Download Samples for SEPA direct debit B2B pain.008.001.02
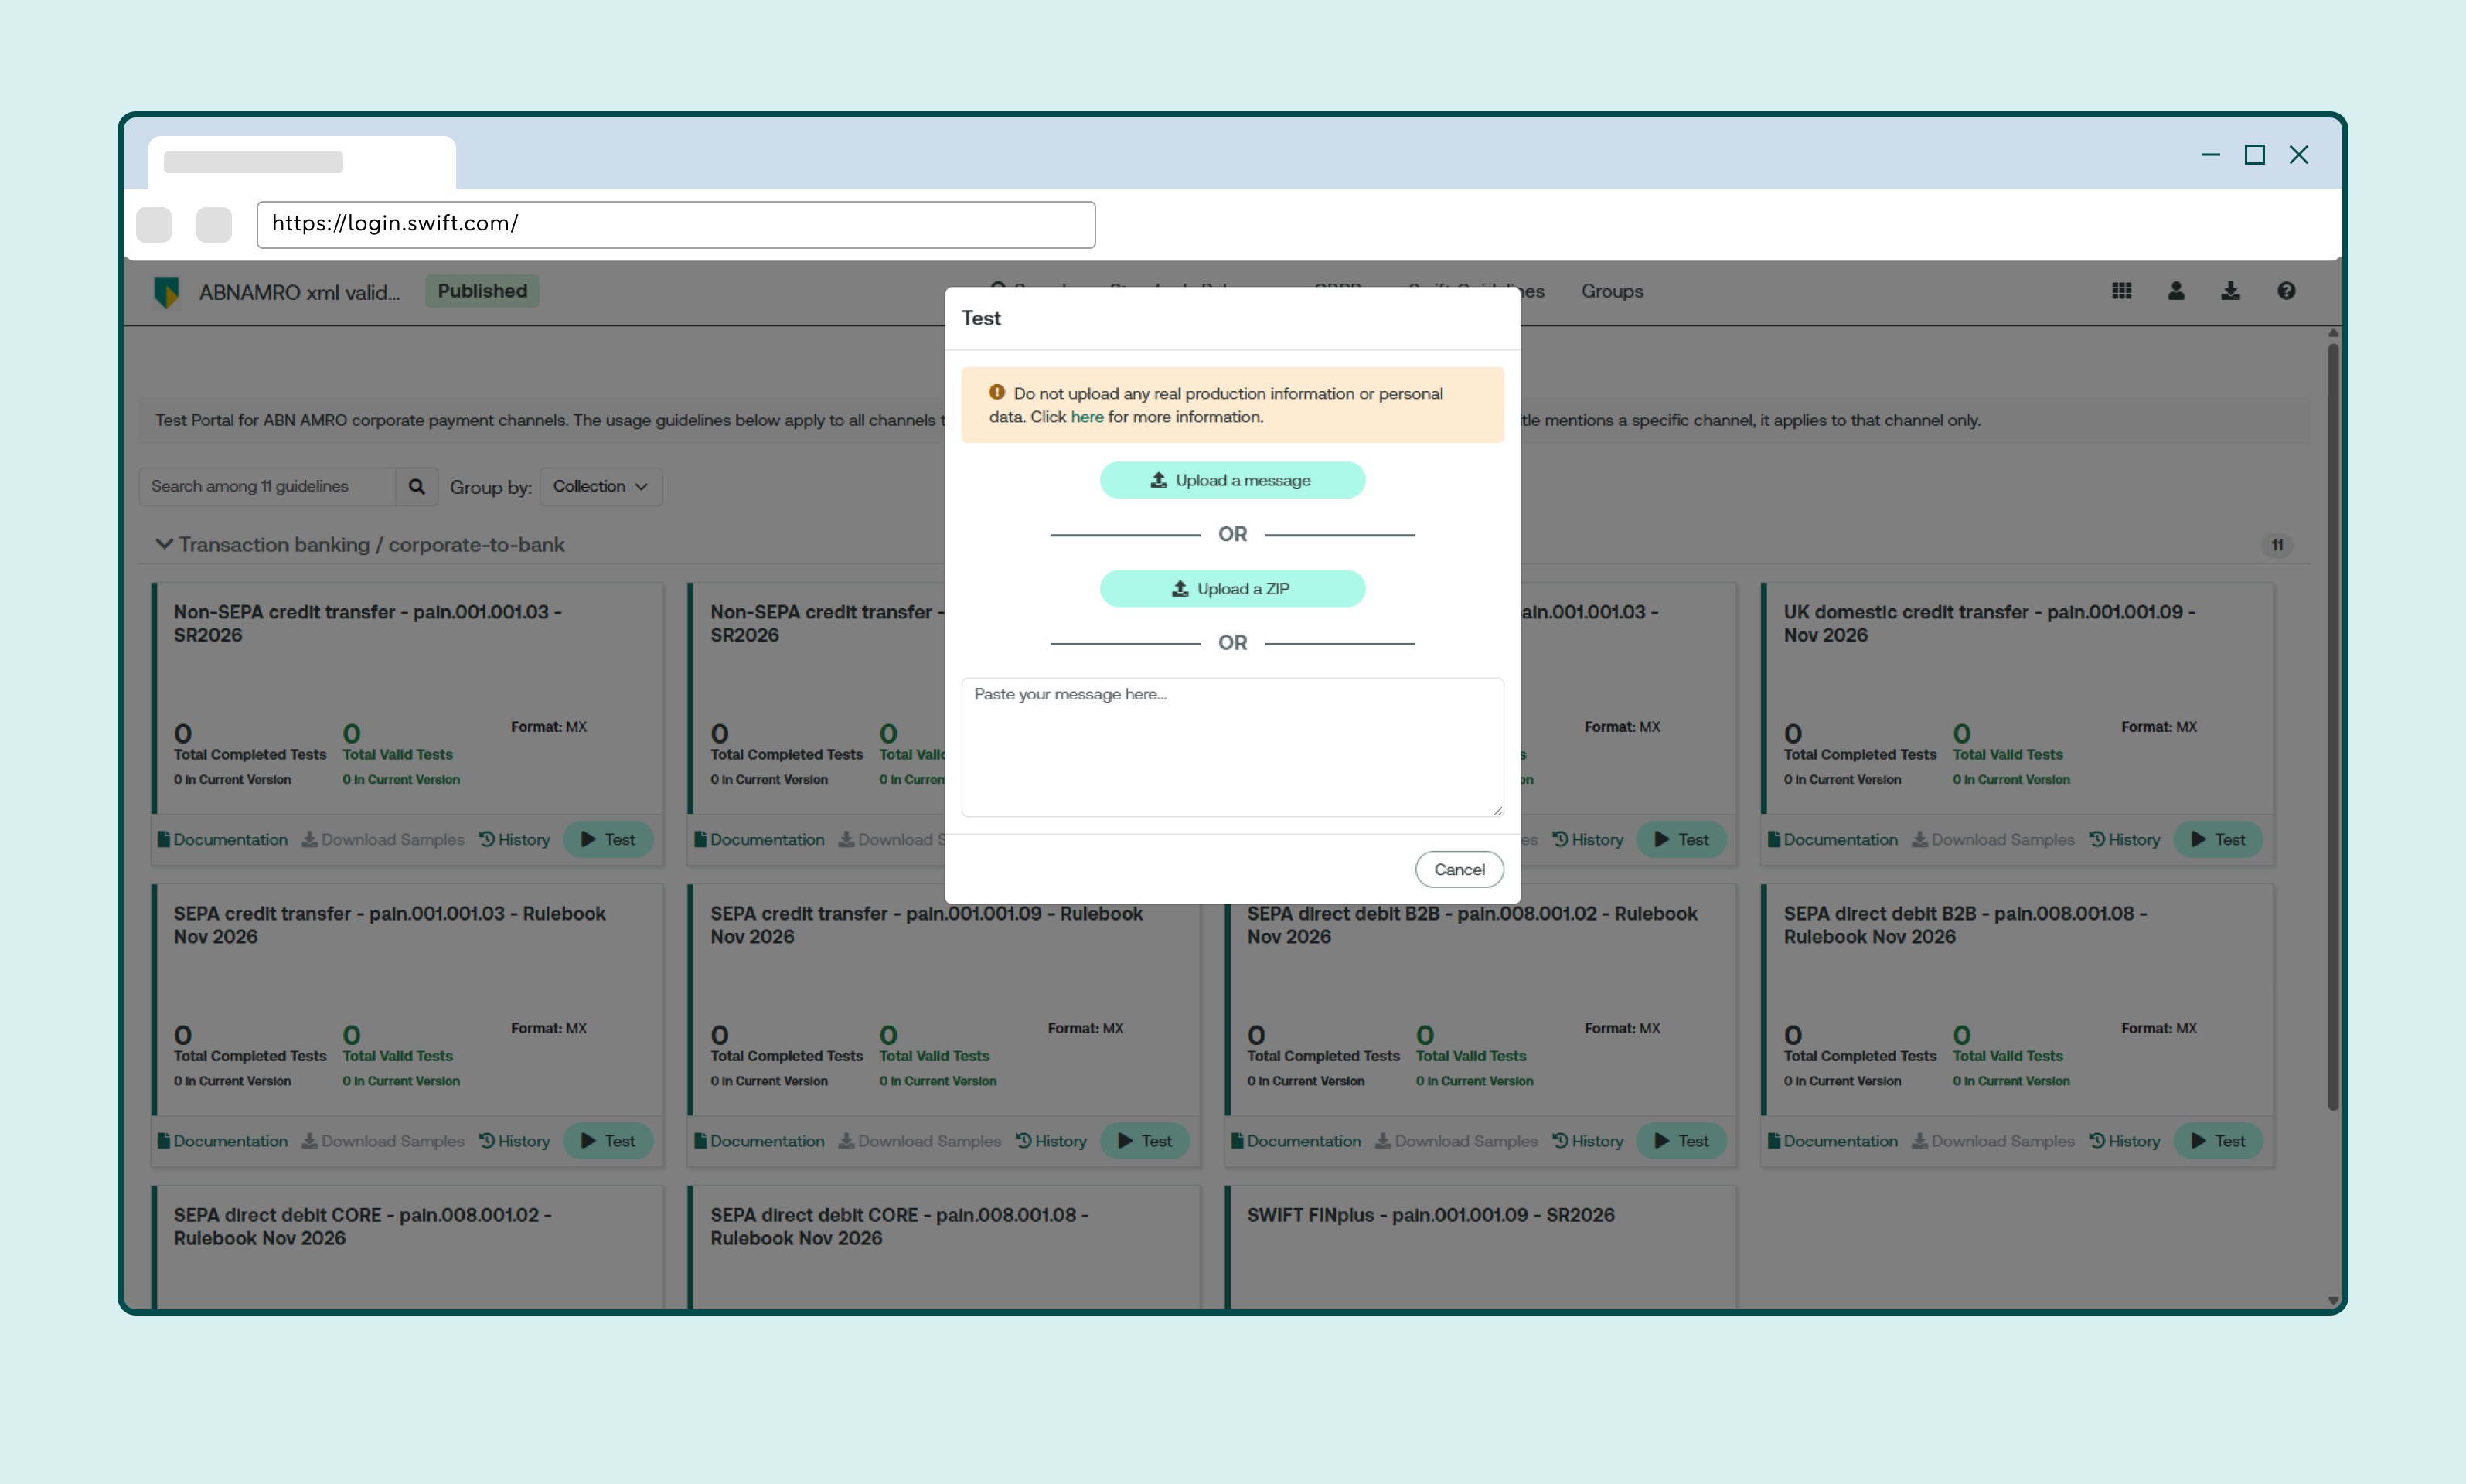This screenshot has width=2466, height=1484. point(1457,1141)
